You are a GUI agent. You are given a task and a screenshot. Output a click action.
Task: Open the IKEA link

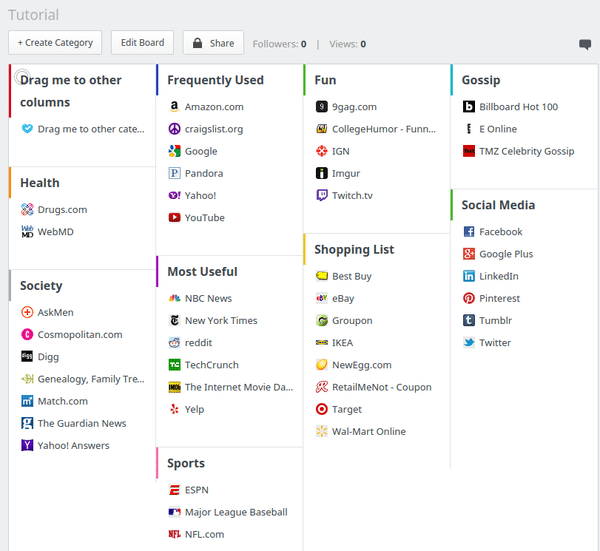coord(342,343)
